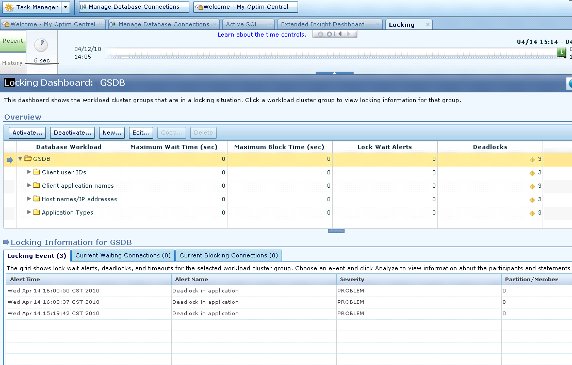Viewport: 572px width, 365px height.
Task: Click the blue arrow row indicator beside GSDB
Action: [10, 160]
